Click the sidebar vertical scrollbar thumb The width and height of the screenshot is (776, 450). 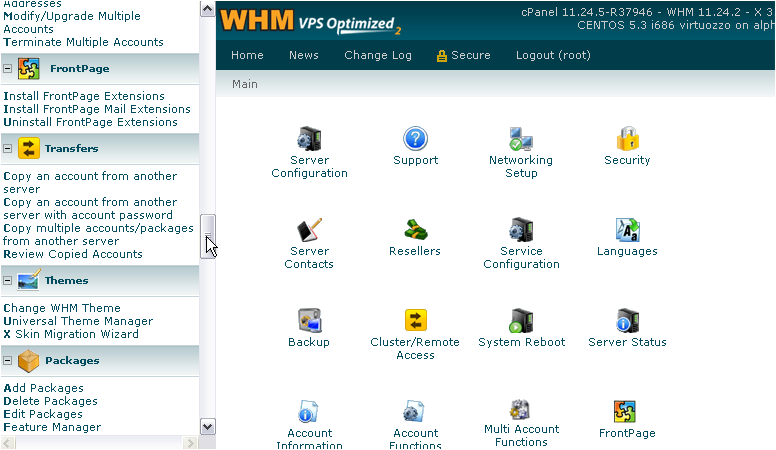[x=208, y=236]
